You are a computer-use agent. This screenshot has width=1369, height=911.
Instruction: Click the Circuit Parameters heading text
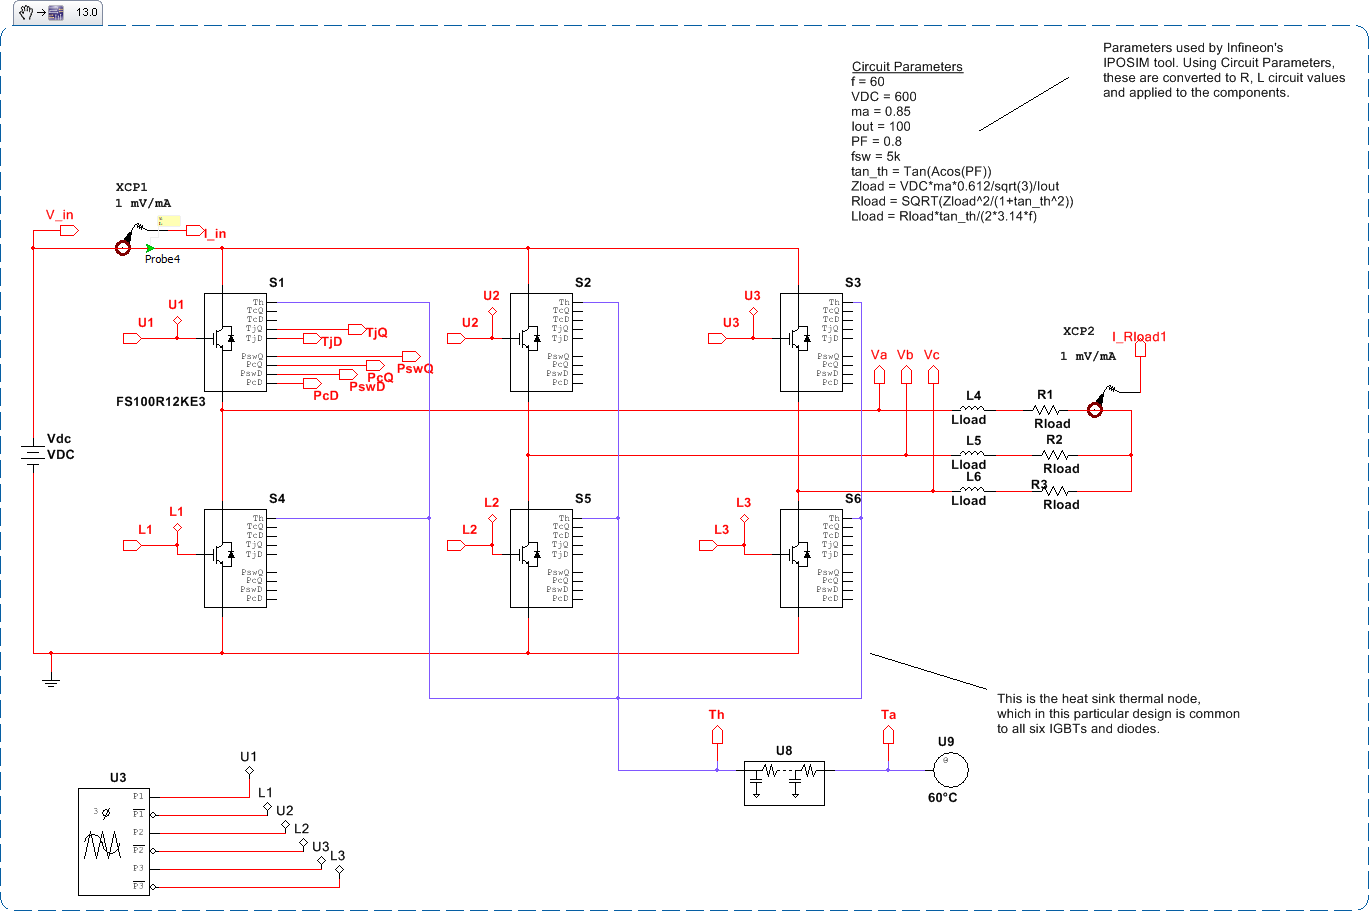coord(907,67)
